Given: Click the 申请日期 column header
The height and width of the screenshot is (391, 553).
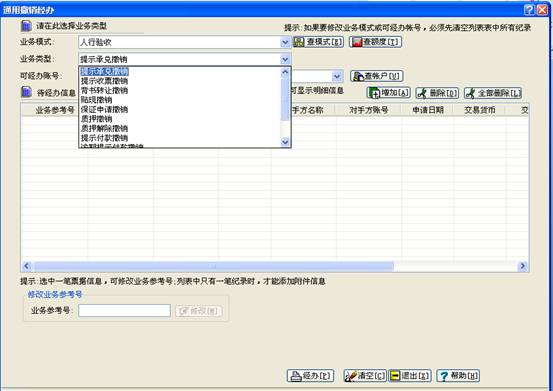Looking at the screenshot, I should (428, 110).
